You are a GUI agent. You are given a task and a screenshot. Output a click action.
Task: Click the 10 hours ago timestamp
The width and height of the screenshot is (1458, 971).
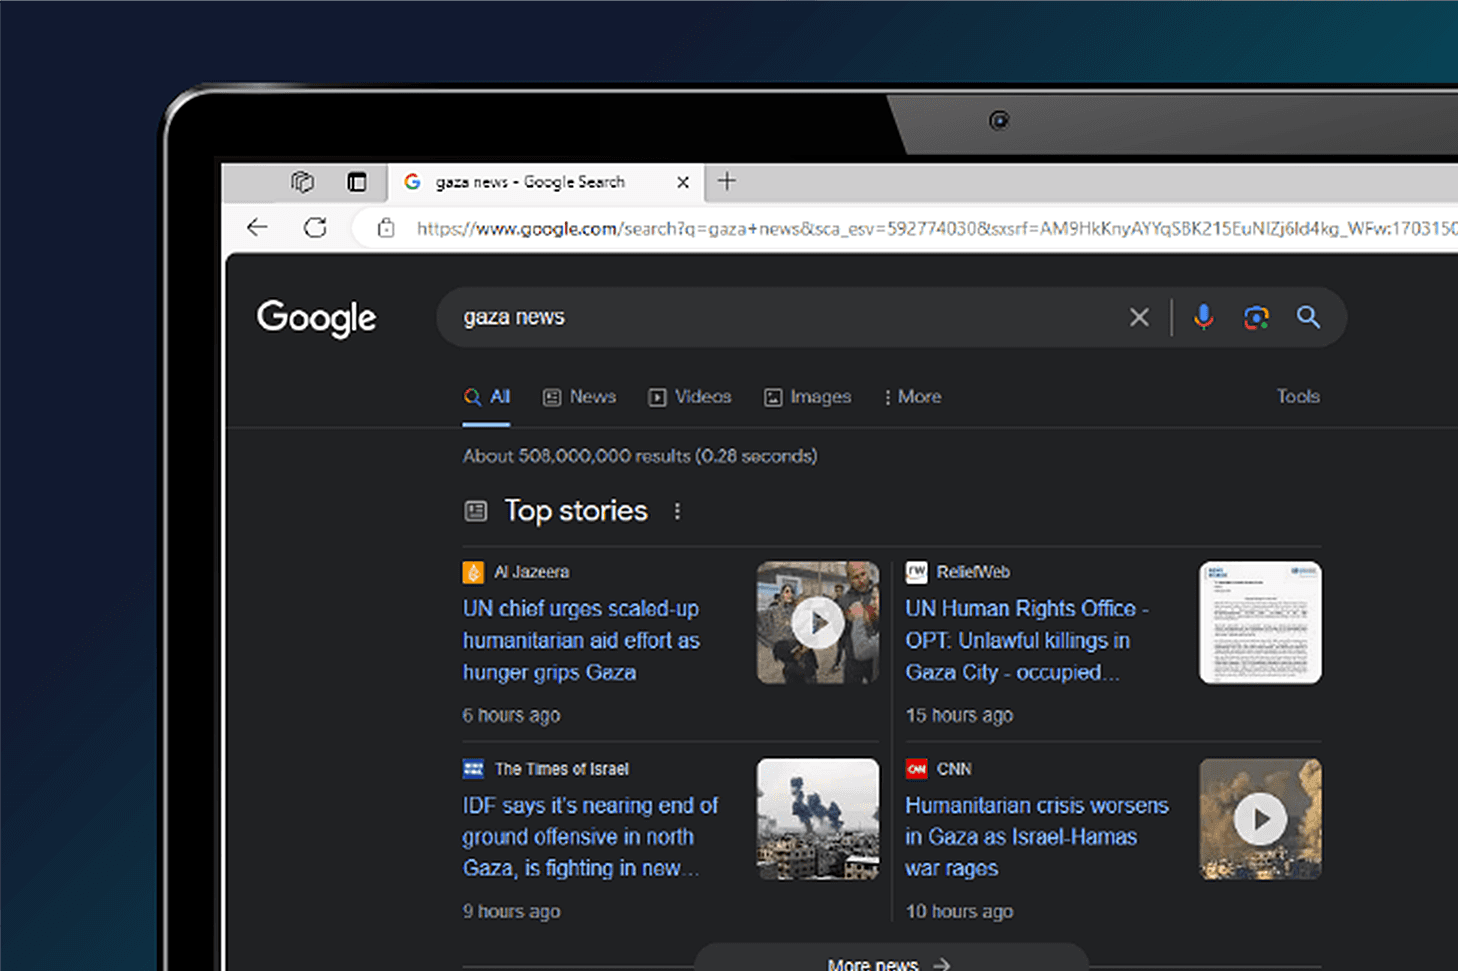tap(959, 911)
